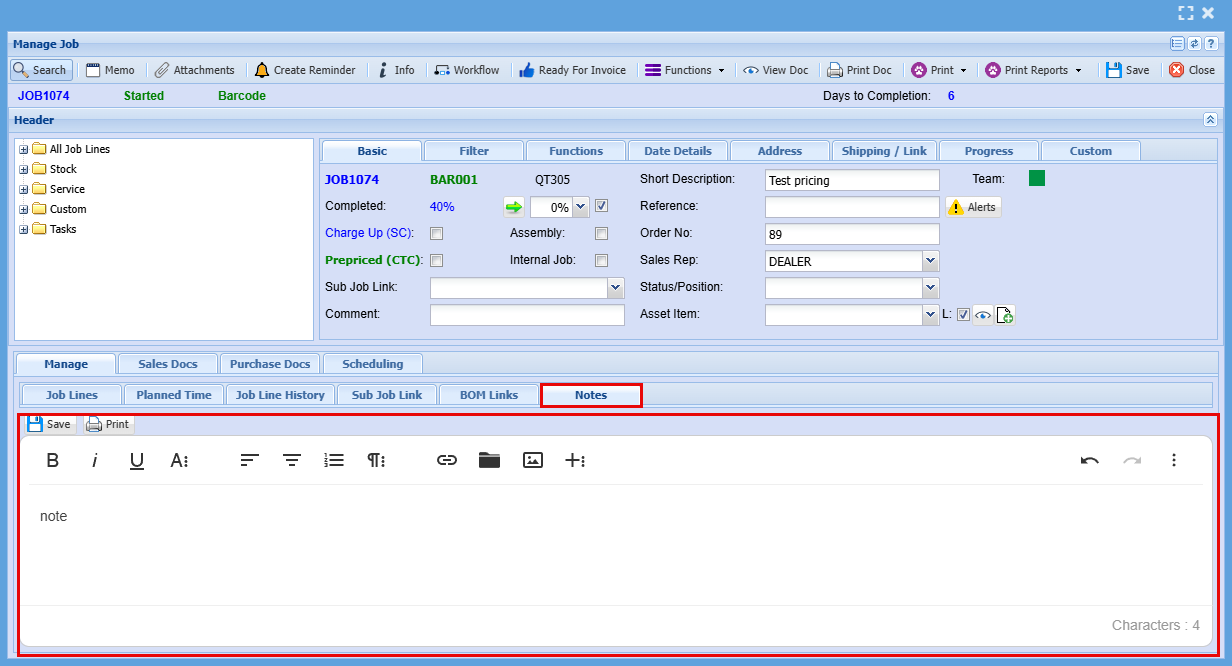This screenshot has height=666, width=1232.
Task: Click the green arrow next to Completed
Action: point(513,207)
